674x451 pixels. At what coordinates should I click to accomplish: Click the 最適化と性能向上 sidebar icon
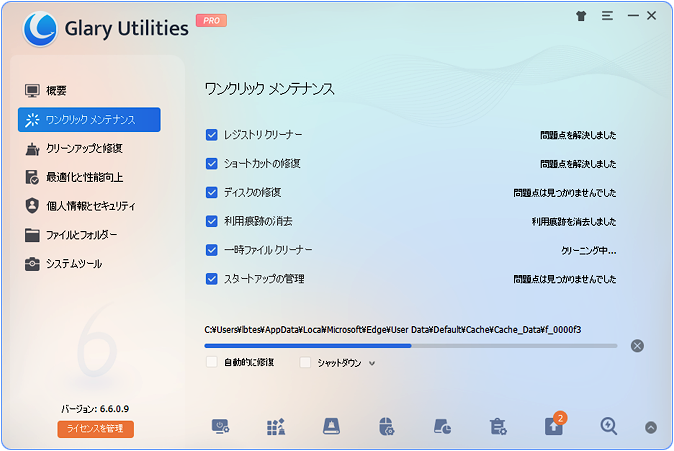(x=32, y=177)
